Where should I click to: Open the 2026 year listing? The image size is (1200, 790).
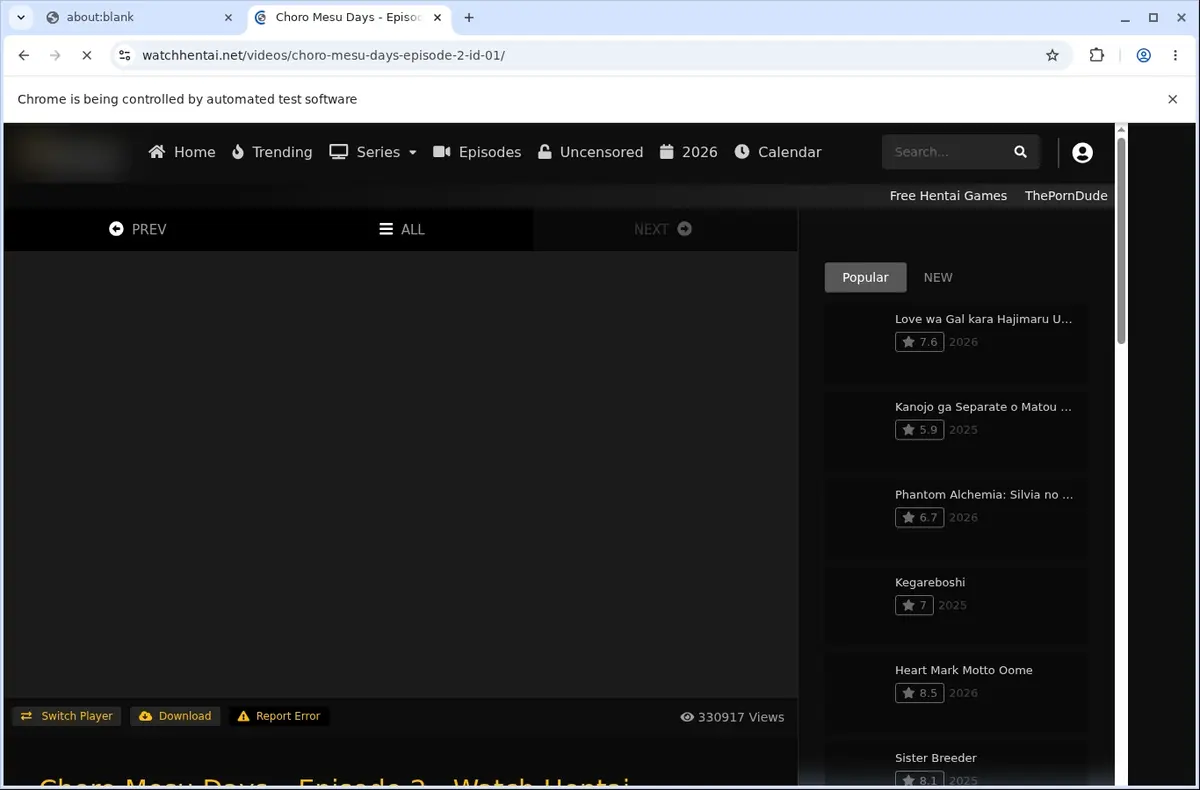[689, 152]
